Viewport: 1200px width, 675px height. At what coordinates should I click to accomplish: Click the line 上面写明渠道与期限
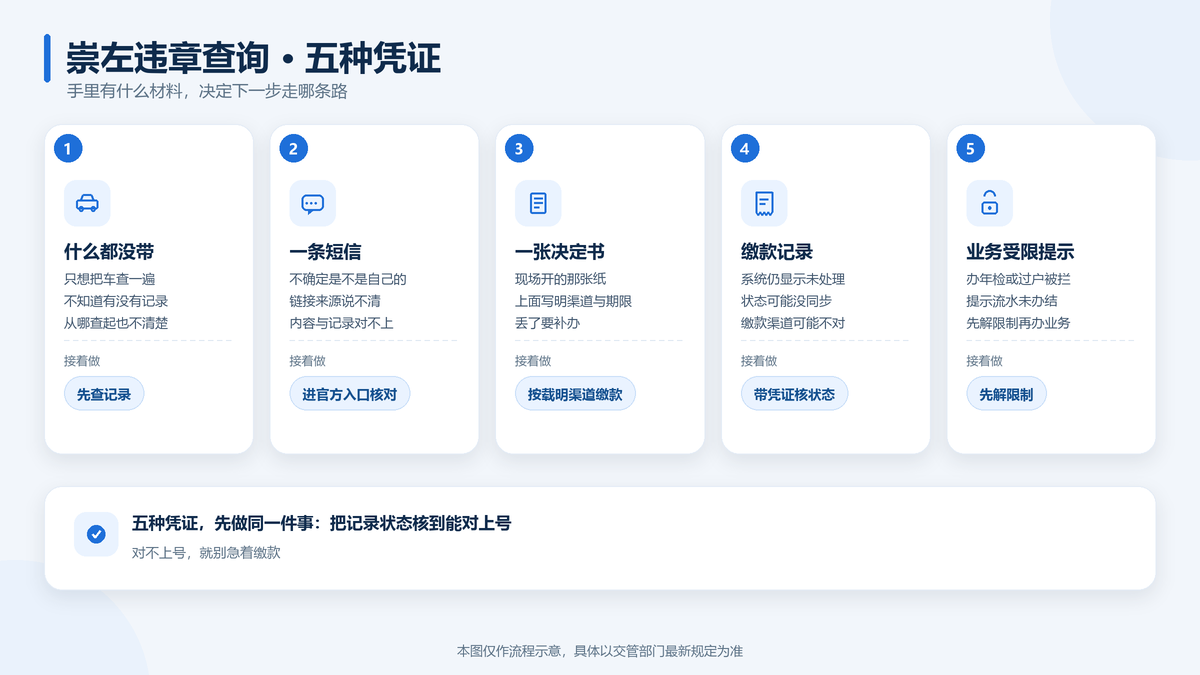coord(574,301)
